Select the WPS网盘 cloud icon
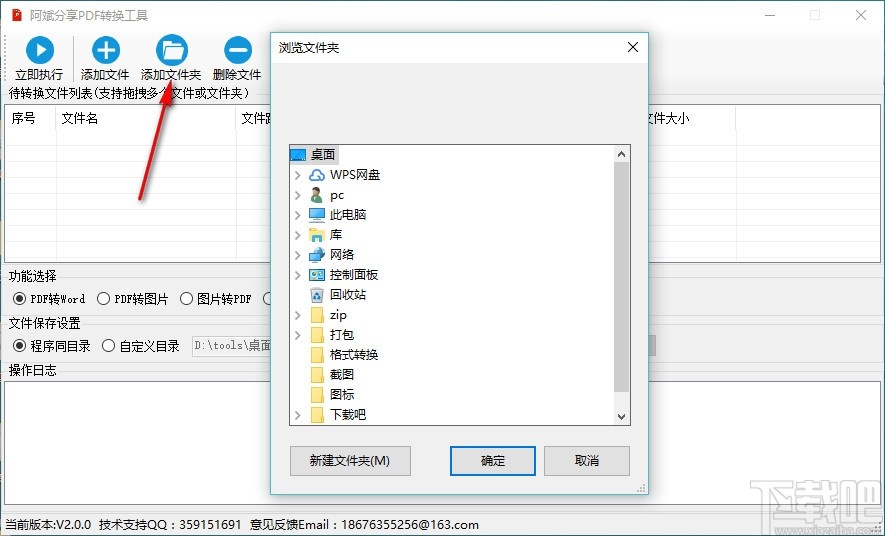This screenshot has height=536, width=885. point(317,175)
